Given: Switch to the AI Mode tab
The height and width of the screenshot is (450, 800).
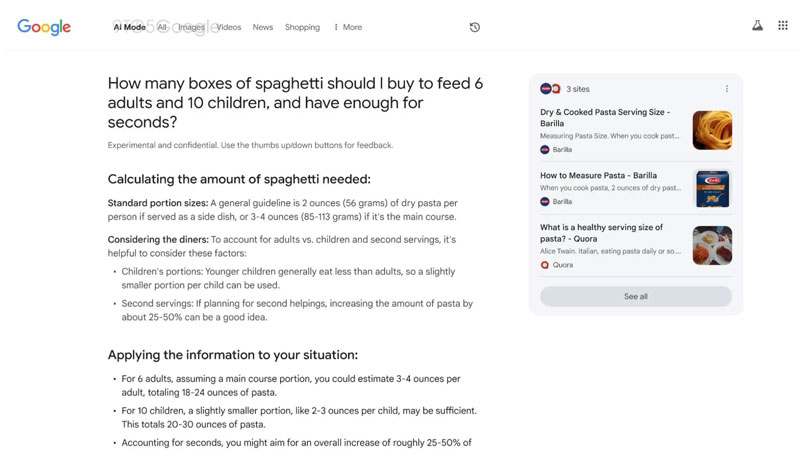Looking at the screenshot, I should click(129, 27).
